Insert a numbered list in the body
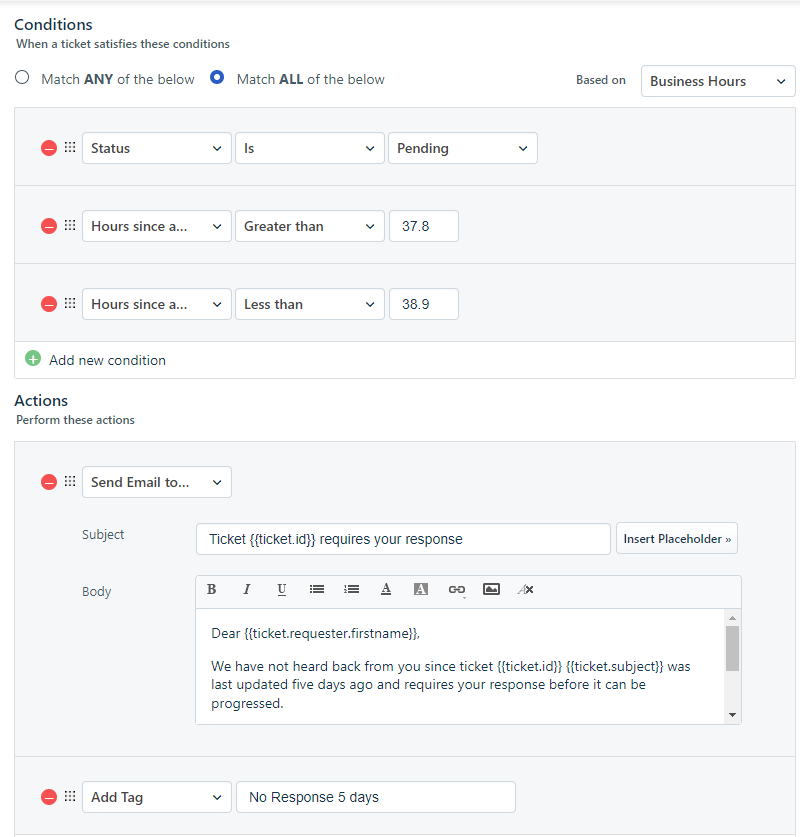Viewport: 800px width, 837px height. point(351,589)
